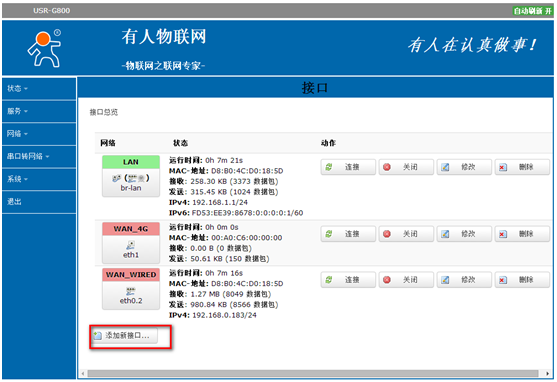Screen dimensions: 557x382
Task: Click the 动作 column header
Action: [328, 143]
